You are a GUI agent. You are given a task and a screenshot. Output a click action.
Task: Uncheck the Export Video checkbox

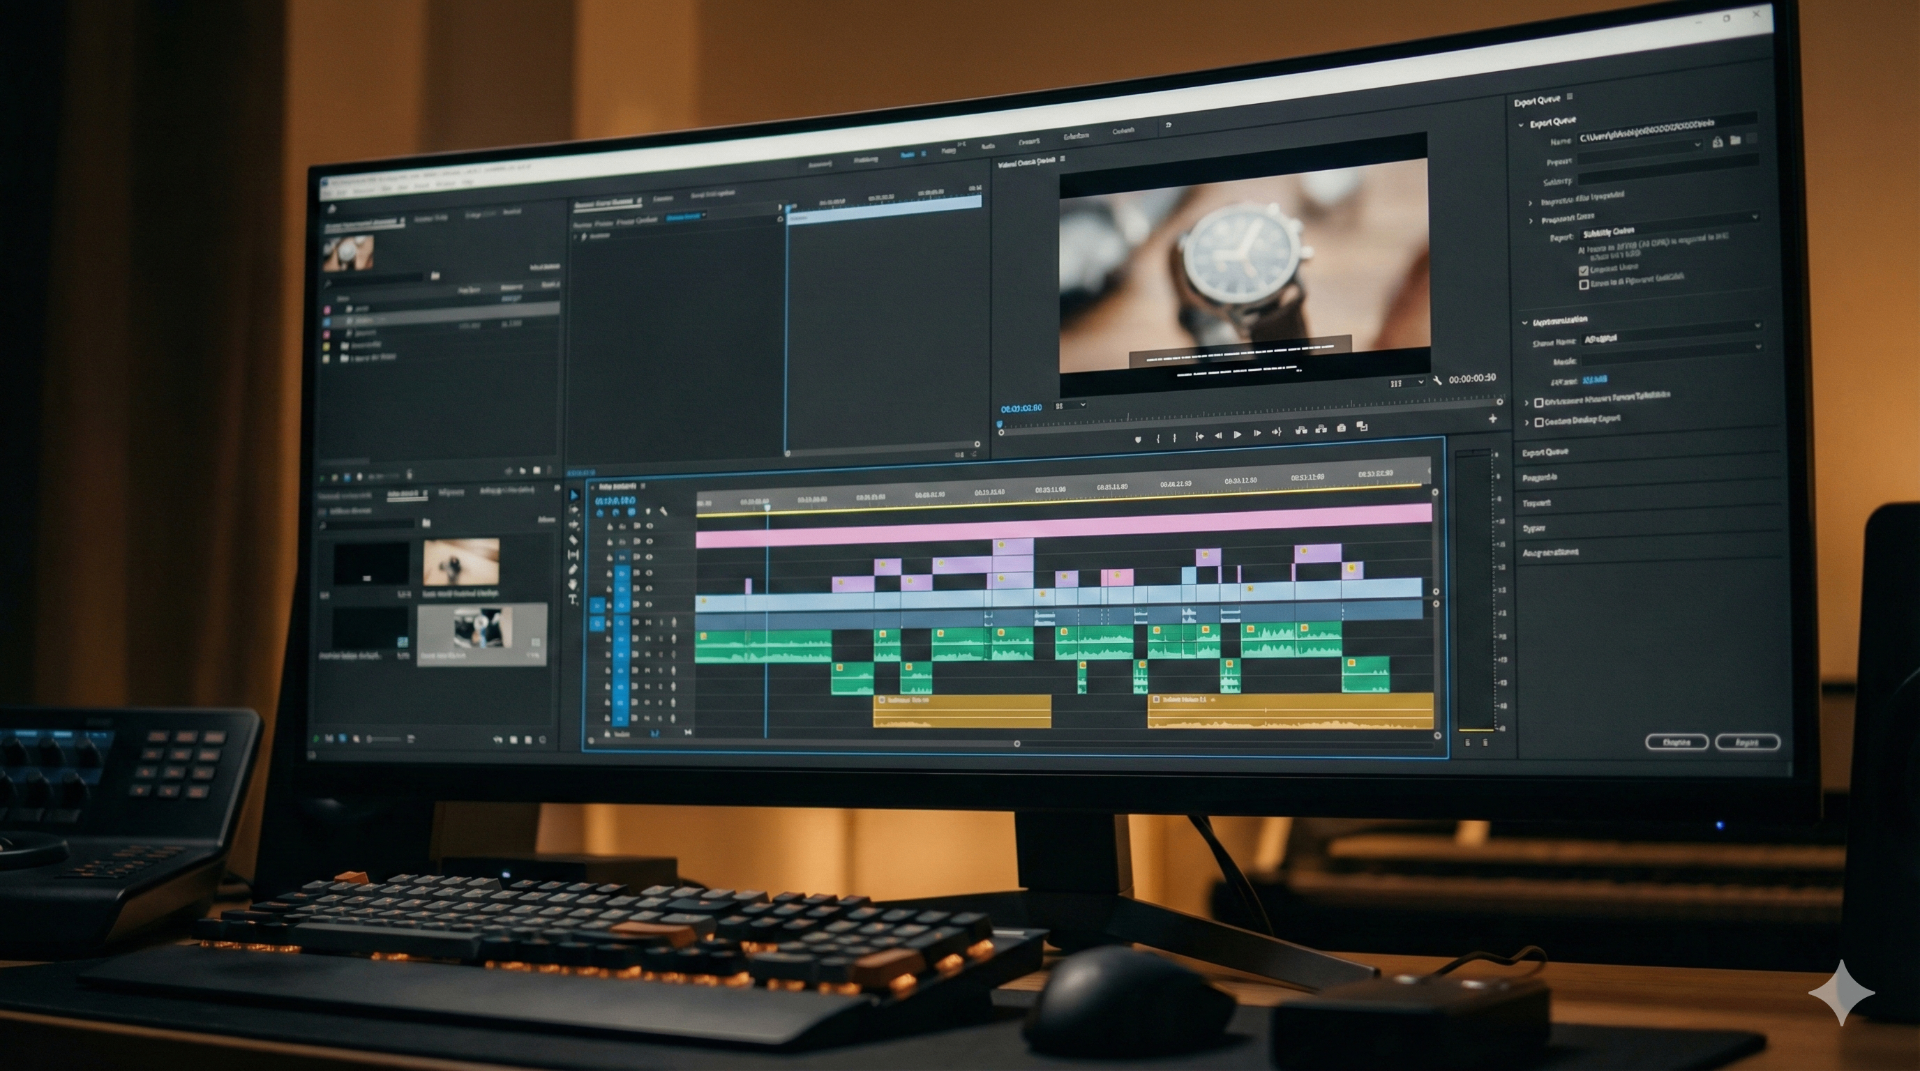(1584, 271)
